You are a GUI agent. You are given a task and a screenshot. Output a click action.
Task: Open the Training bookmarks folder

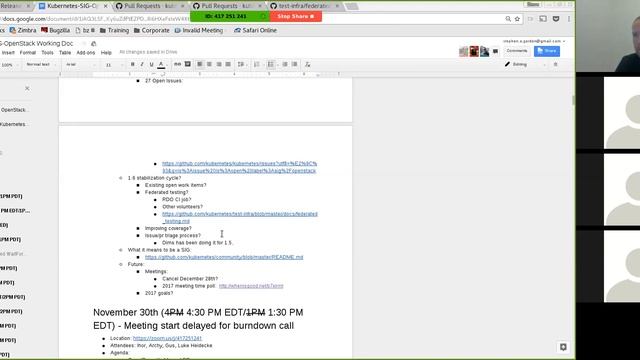[114, 30]
